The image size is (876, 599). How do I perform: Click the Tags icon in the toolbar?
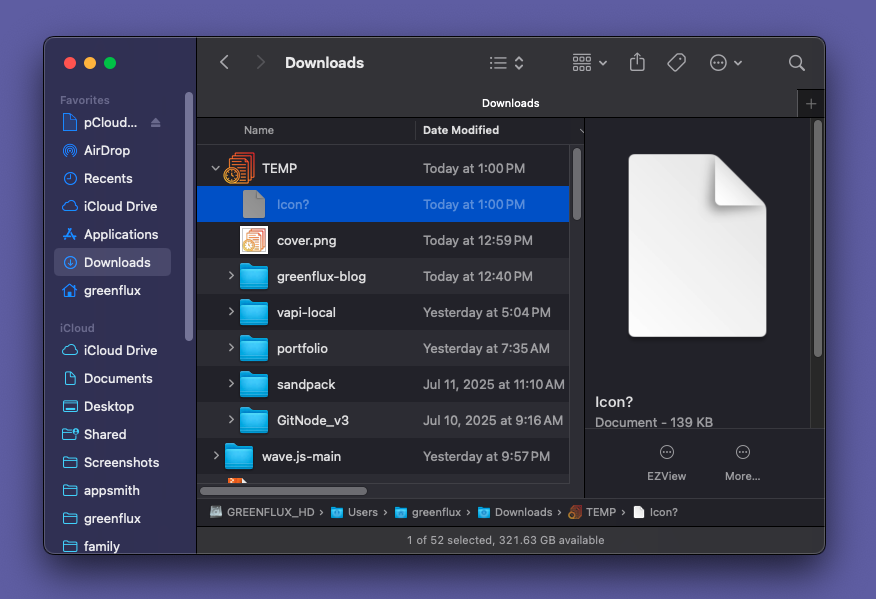pyautogui.click(x=676, y=62)
